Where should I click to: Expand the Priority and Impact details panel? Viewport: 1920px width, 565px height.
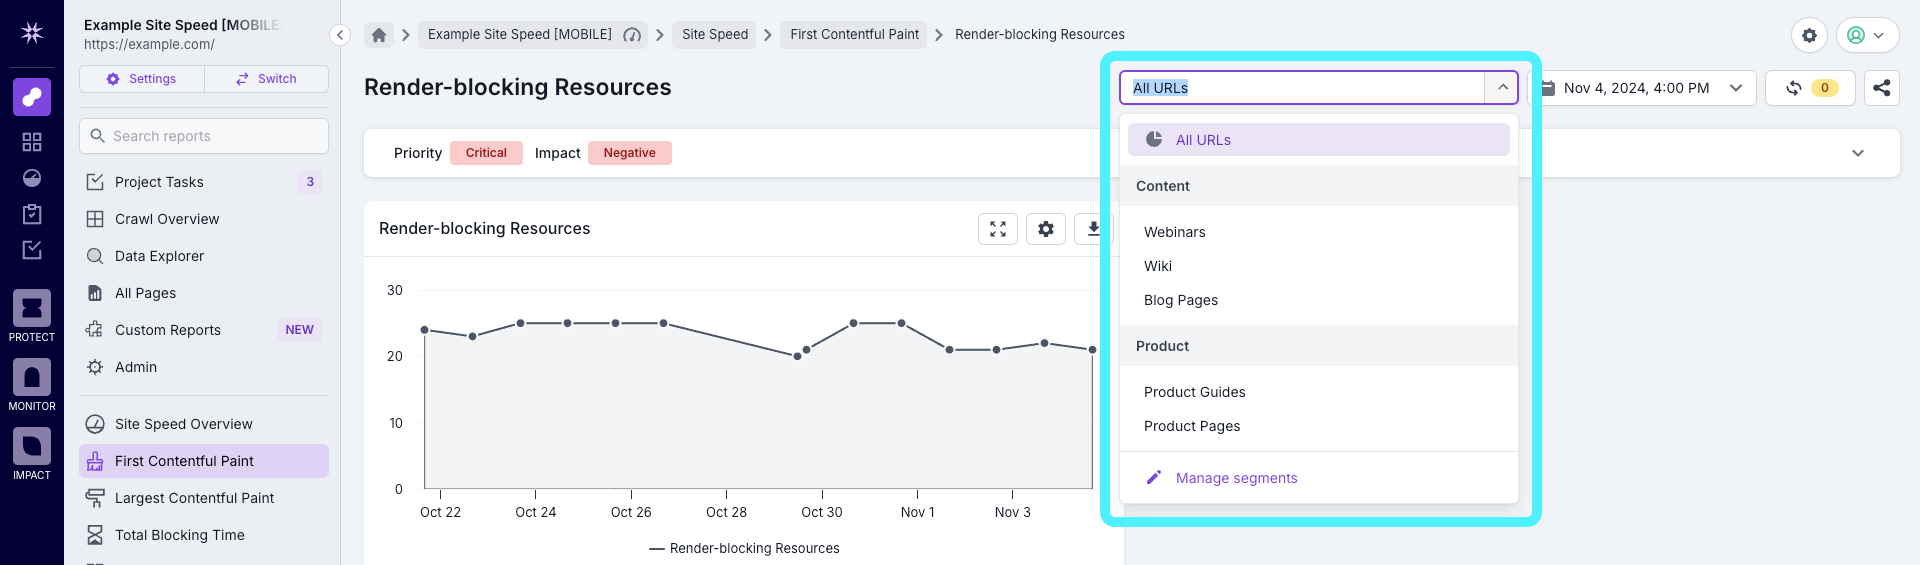tap(1858, 153)
